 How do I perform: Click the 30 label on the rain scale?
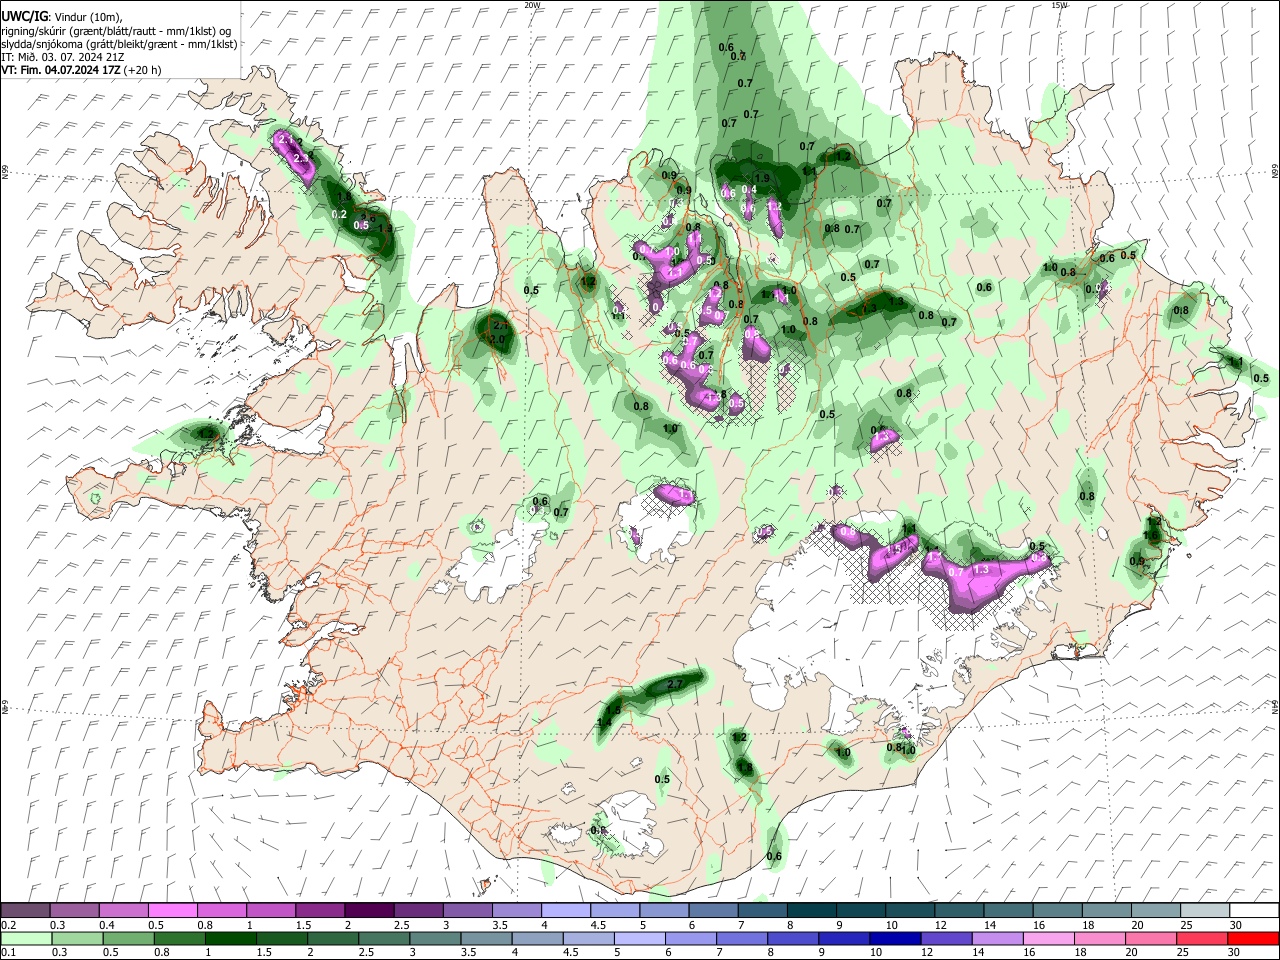coord(1236,953)
